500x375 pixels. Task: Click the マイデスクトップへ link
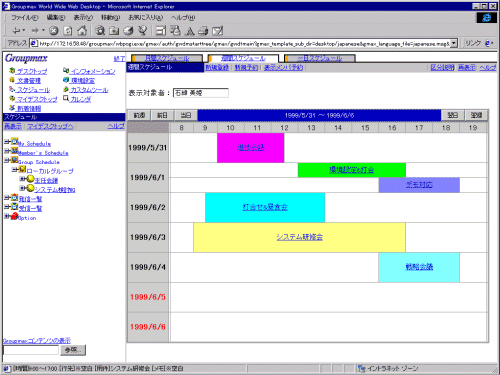pos(51,126)
